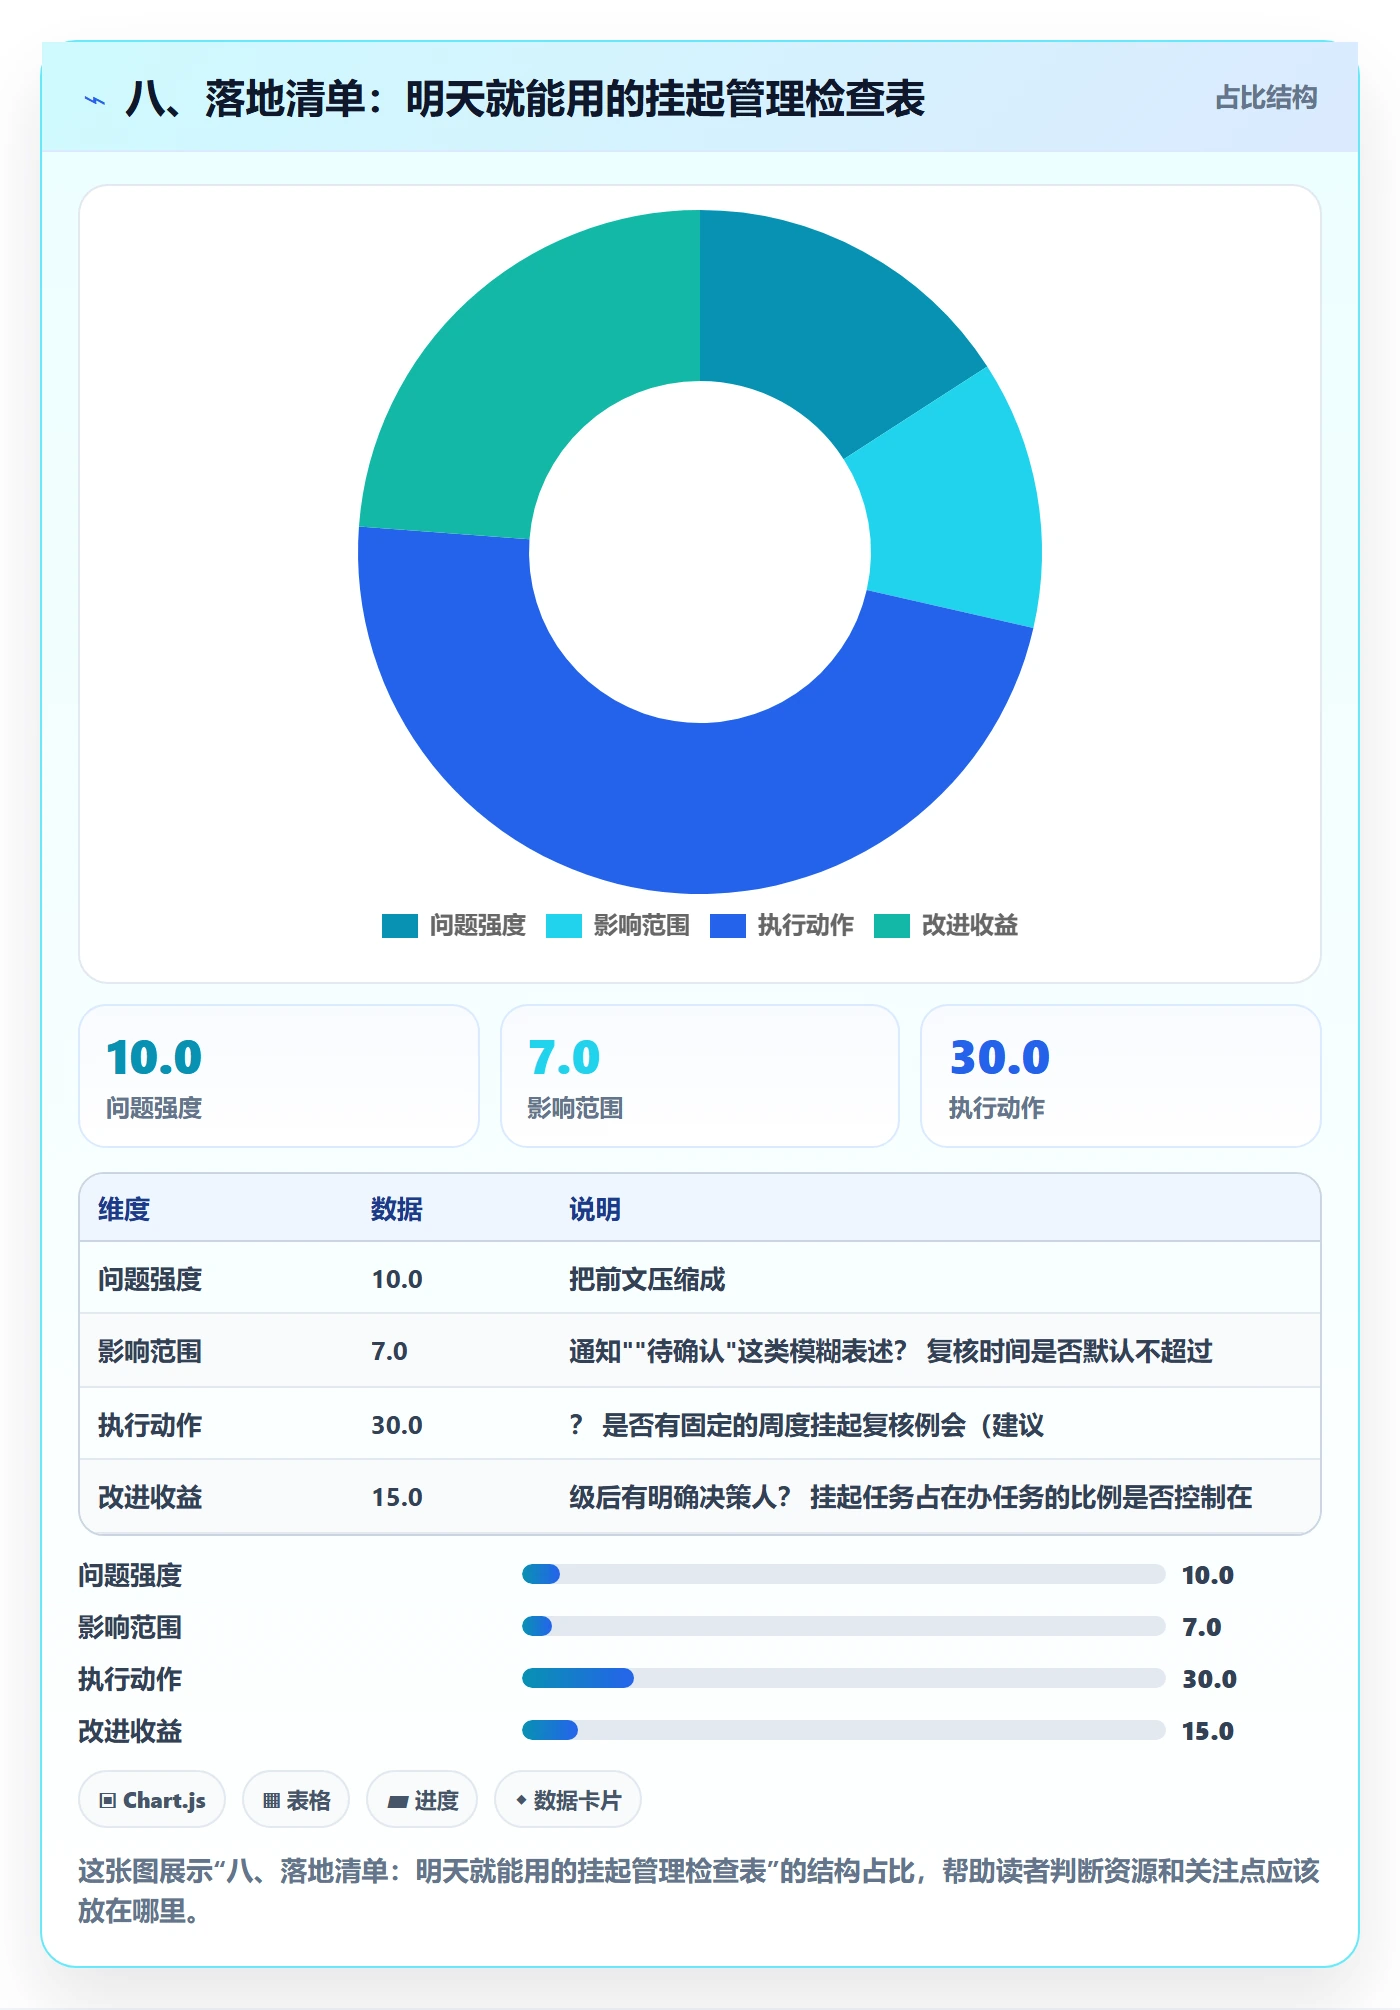Click the 把前文压缩成 description cell
Image resolution: width=1400 pixels, height=2010 pixels.
[647, 1279]
